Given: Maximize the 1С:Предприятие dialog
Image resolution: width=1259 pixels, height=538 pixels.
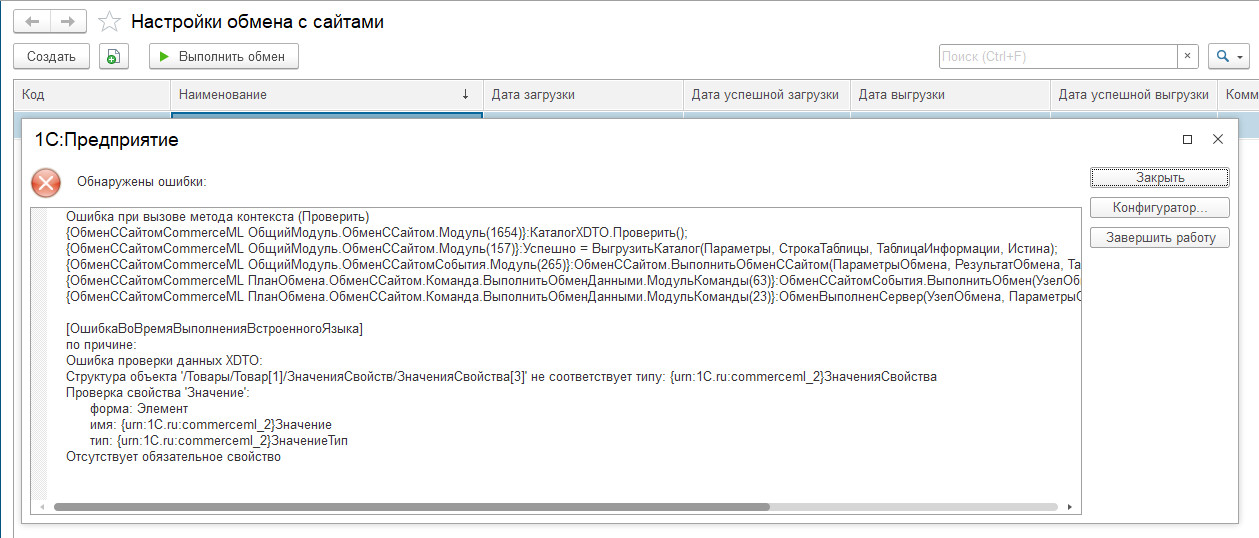Looking at the screenshot, I should point(1187,140).
